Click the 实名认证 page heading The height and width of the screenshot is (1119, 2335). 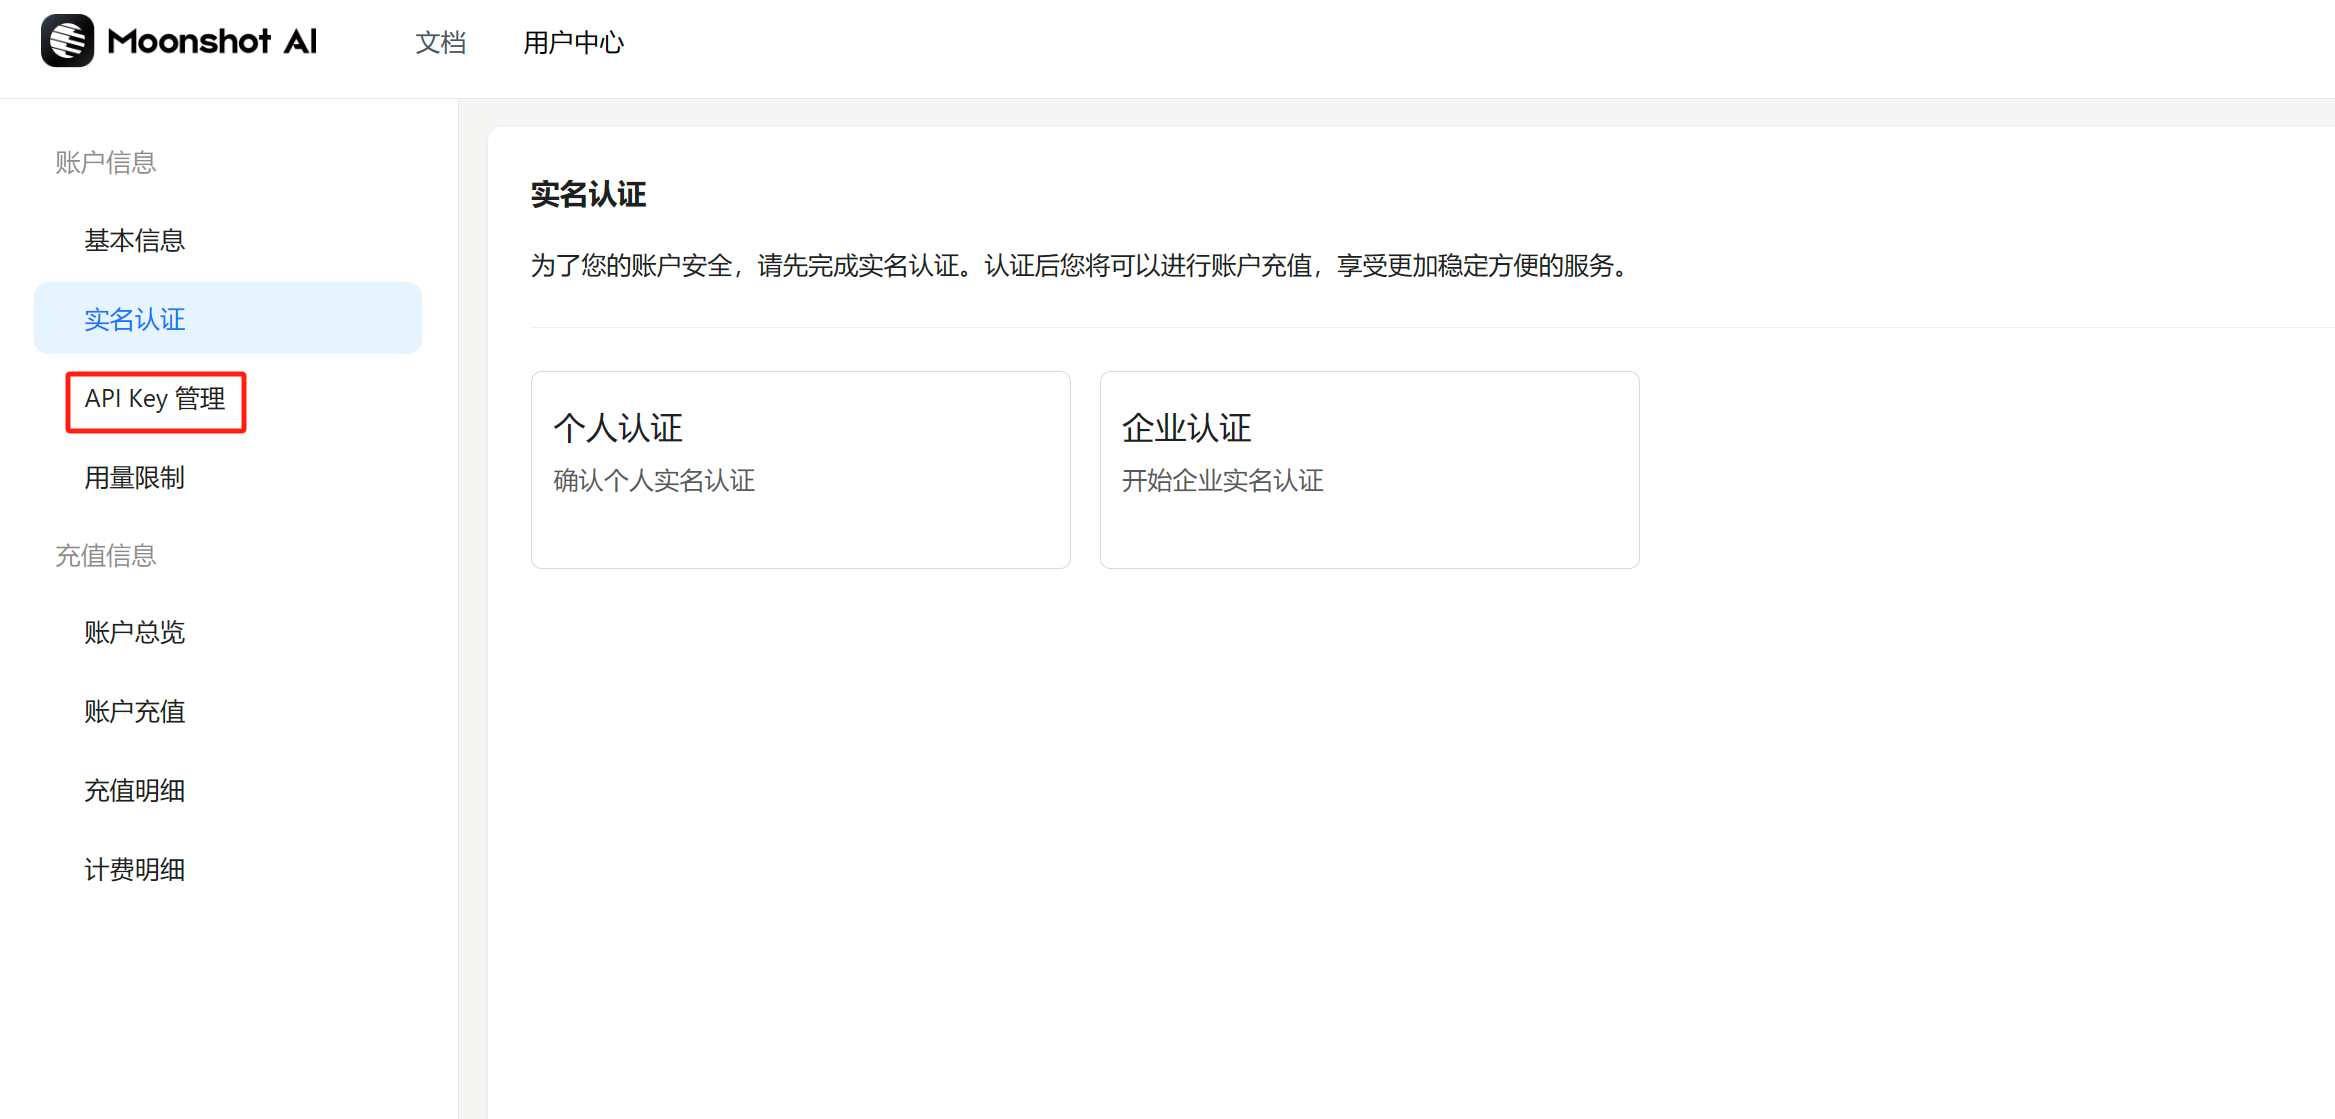[588, 194]
